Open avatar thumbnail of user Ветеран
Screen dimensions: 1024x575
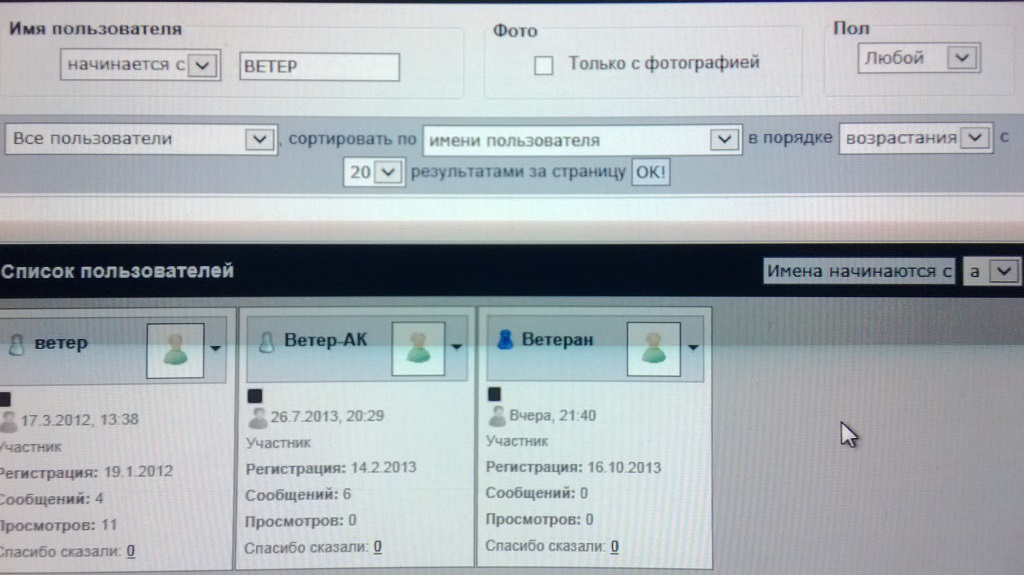(x=653, y=347)
